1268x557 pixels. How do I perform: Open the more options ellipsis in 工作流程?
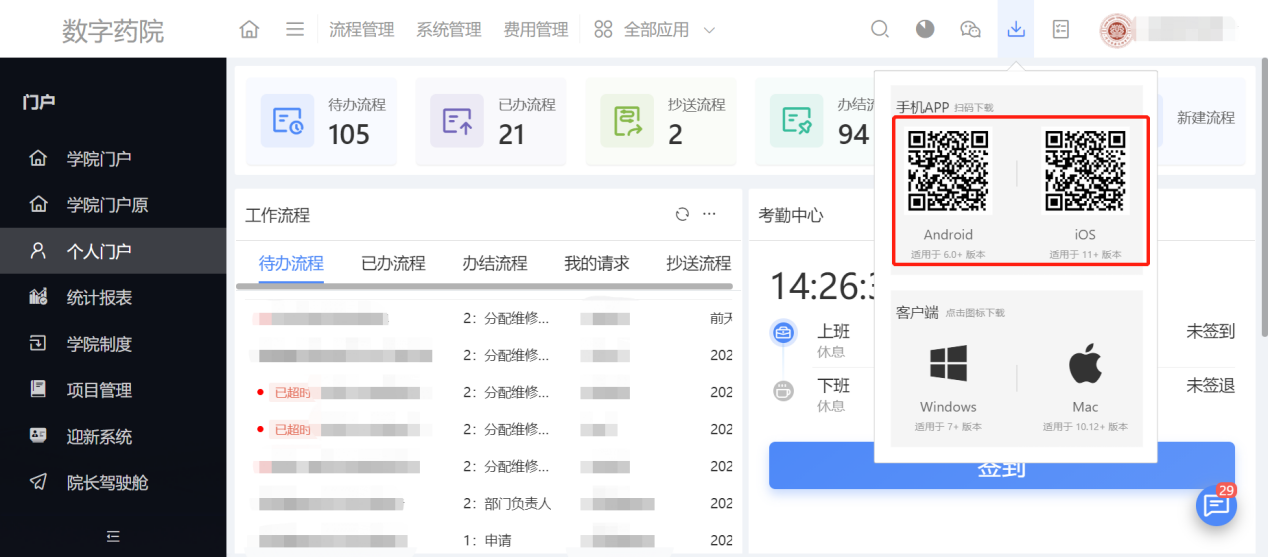coord(710,214)
